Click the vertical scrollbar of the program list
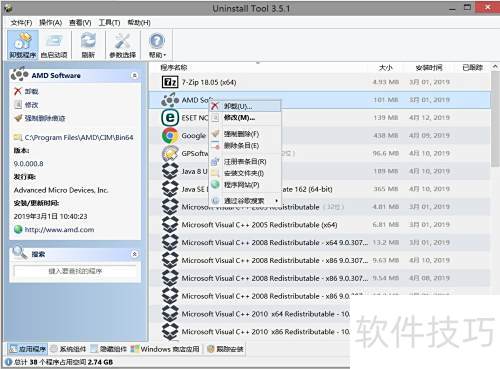Screen dimensions: 500x369 pyautogui.click(x=495, y=119)
